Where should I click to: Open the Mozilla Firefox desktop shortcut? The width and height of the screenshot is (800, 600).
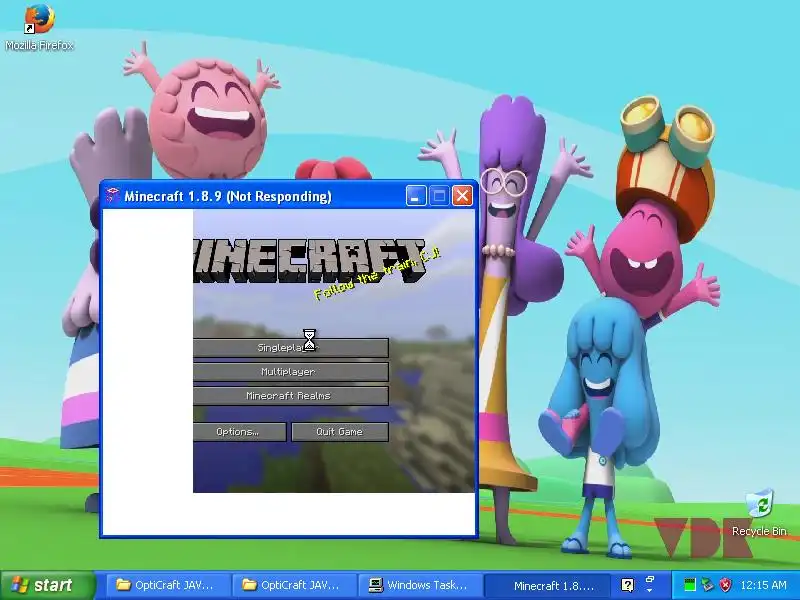click(39, 27)
